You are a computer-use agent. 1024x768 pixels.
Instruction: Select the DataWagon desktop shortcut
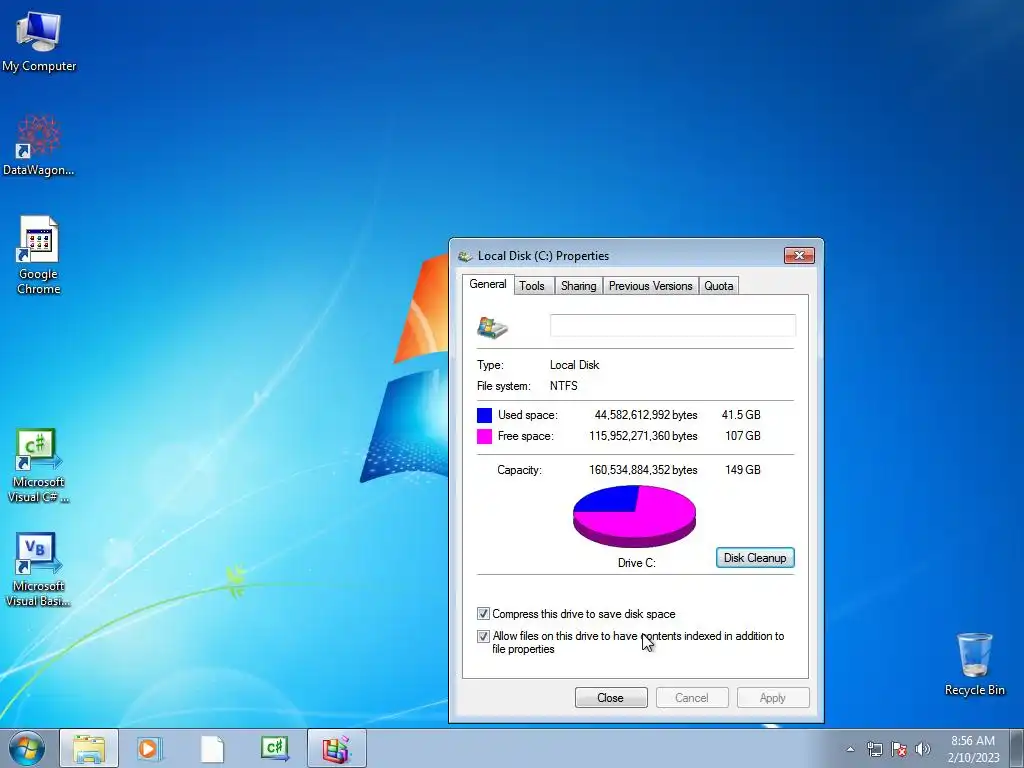[39, 145]
